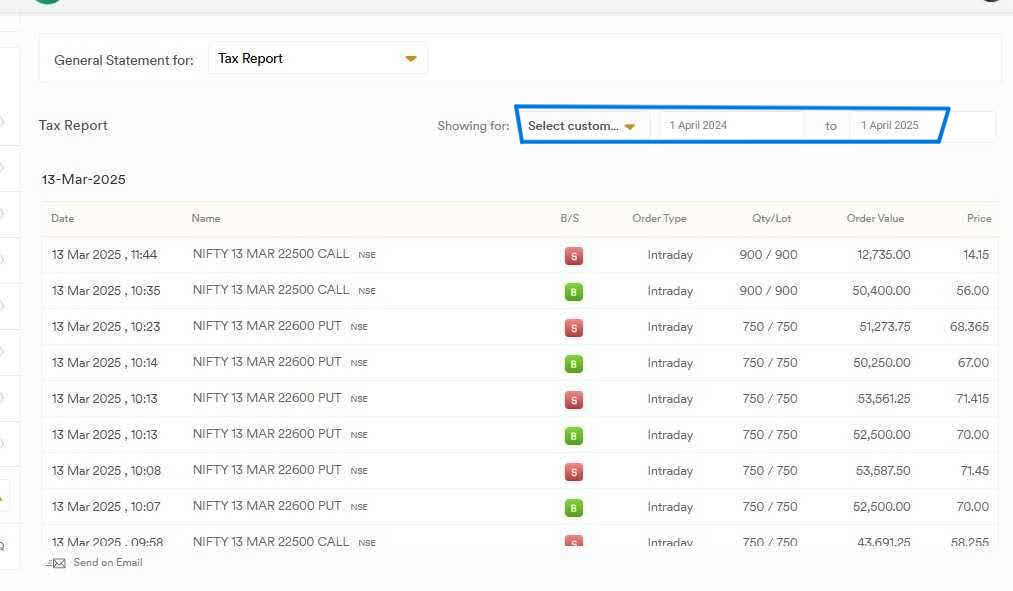Click the green Buy badge on the 10:14 row
Screen dimensions: 1013x591
573,364
